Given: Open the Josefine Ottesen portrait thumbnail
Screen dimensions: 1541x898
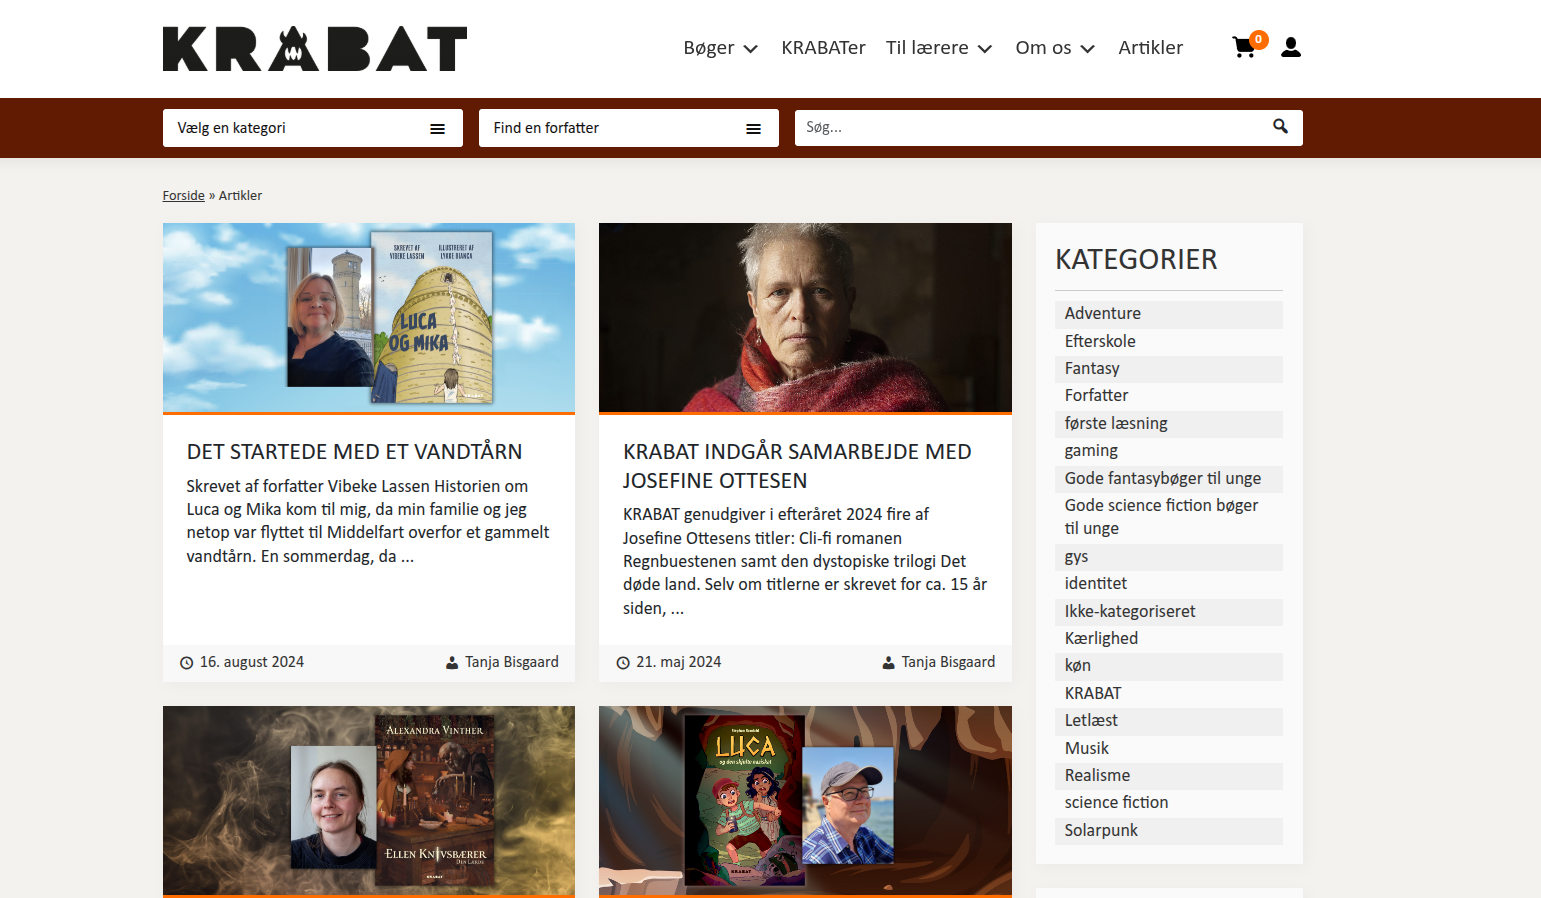Looking at the screenshot, I should [x=805, y=318].
